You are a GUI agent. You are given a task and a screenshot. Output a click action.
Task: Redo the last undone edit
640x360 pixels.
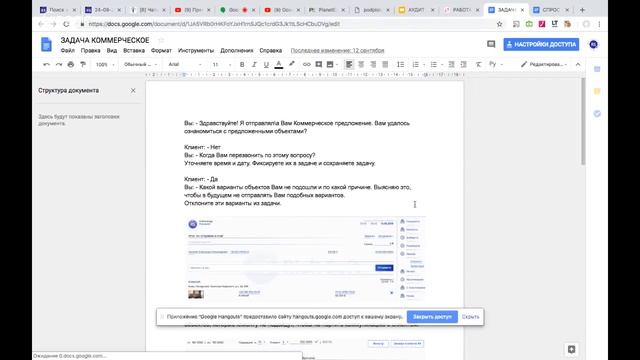click(59, 64)
